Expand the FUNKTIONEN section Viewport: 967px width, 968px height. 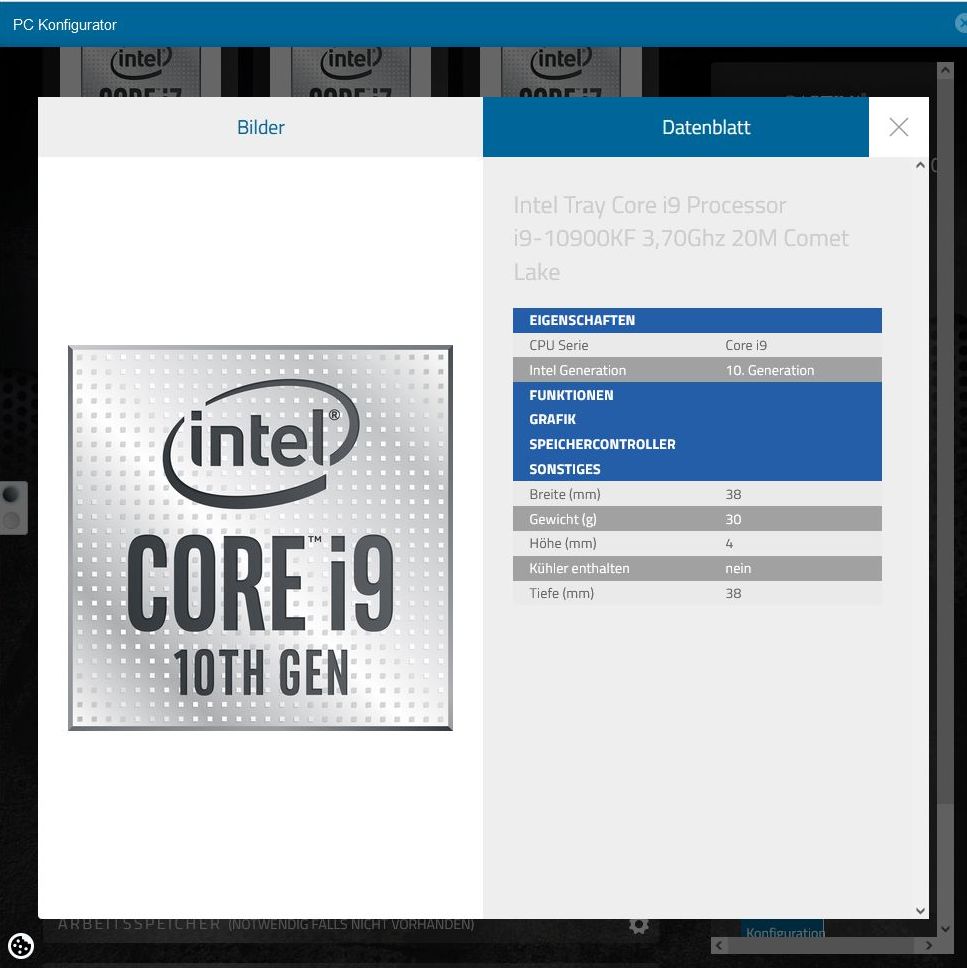click(x=697, y=394)
